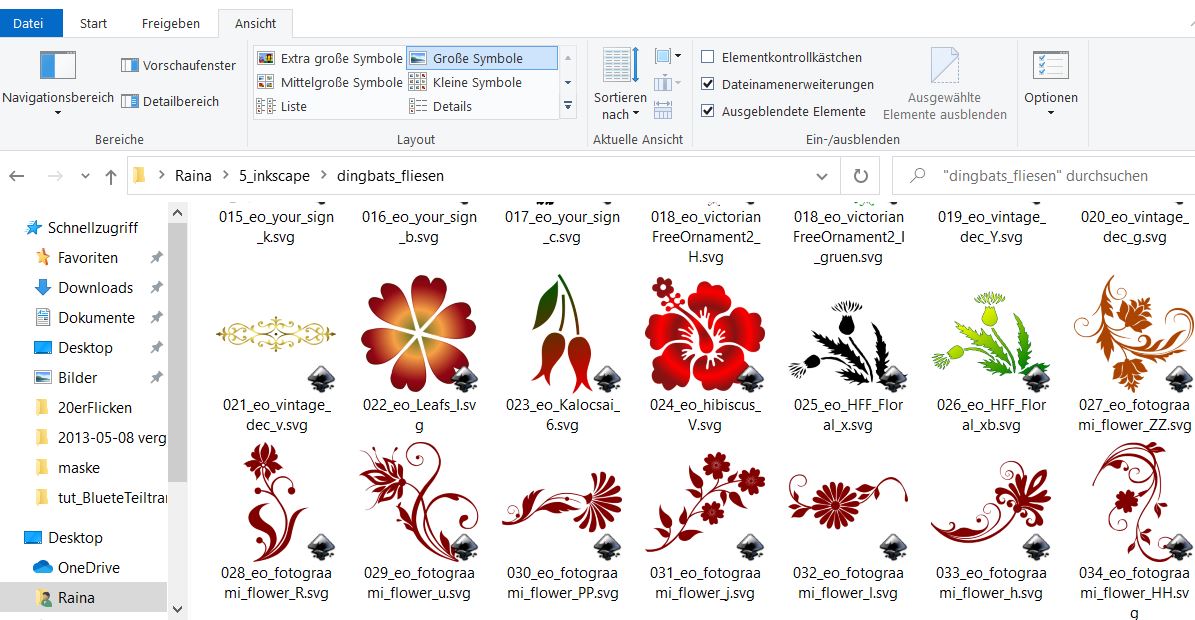This screenshot has width=1195, height=620.
Task: Click Raina in the address path
Action: [193, 176]
